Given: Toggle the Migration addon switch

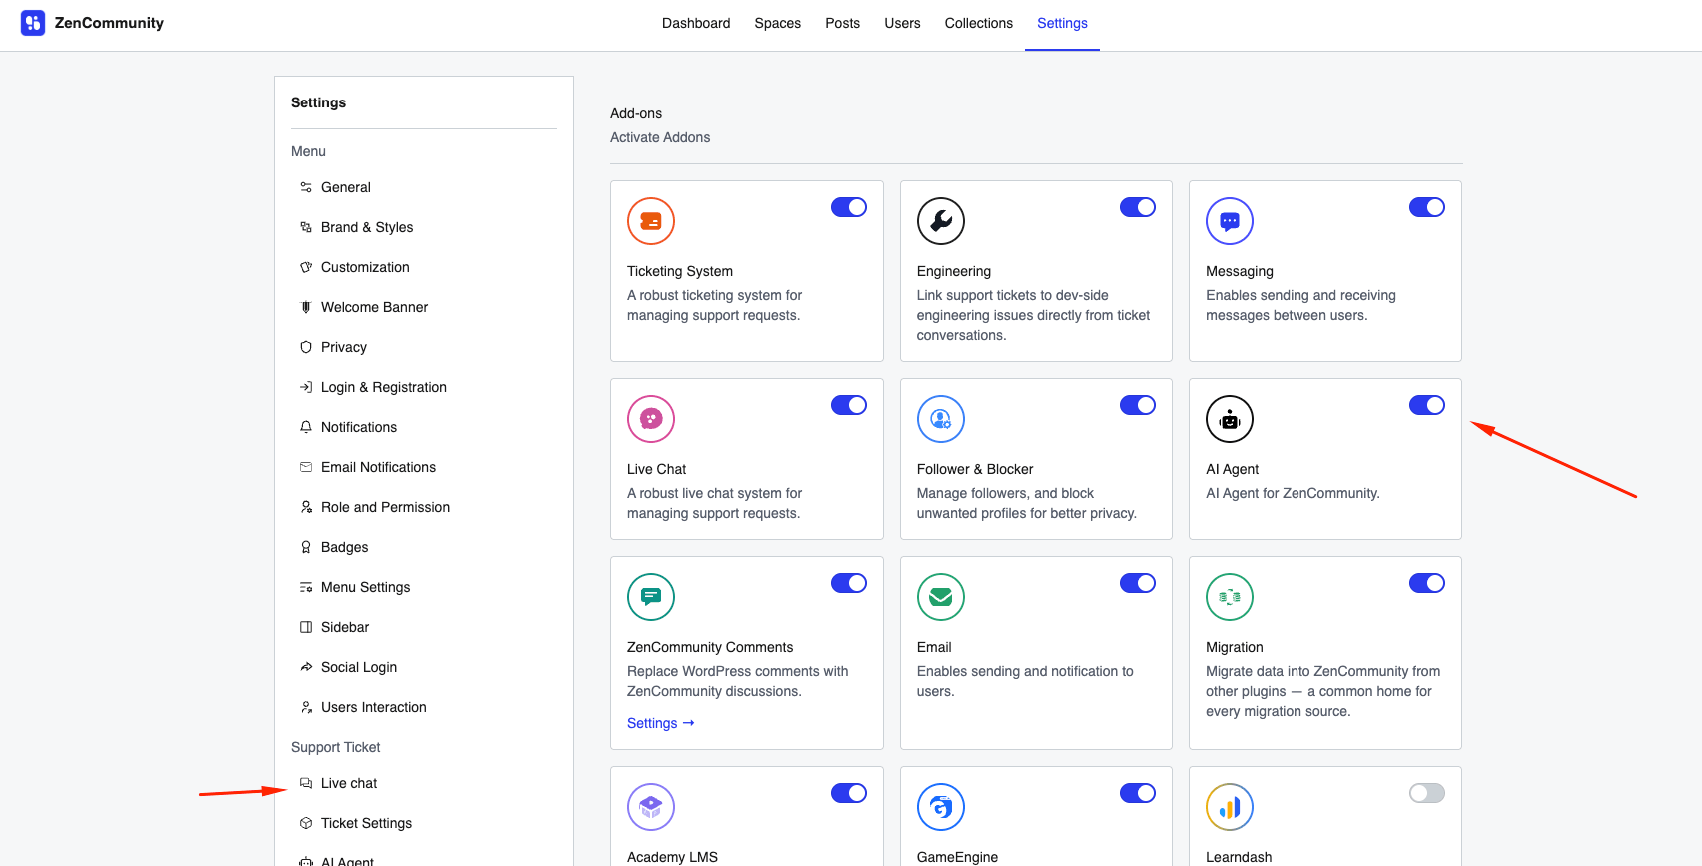Looking at the screenshot, I should (1427, 583).
